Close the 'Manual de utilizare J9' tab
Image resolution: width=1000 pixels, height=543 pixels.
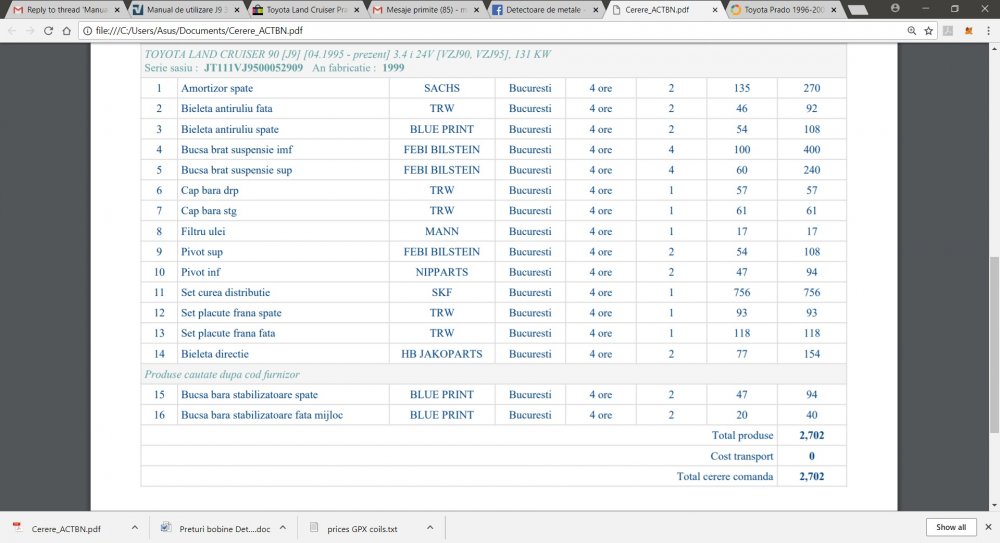[x=237, y=10]
